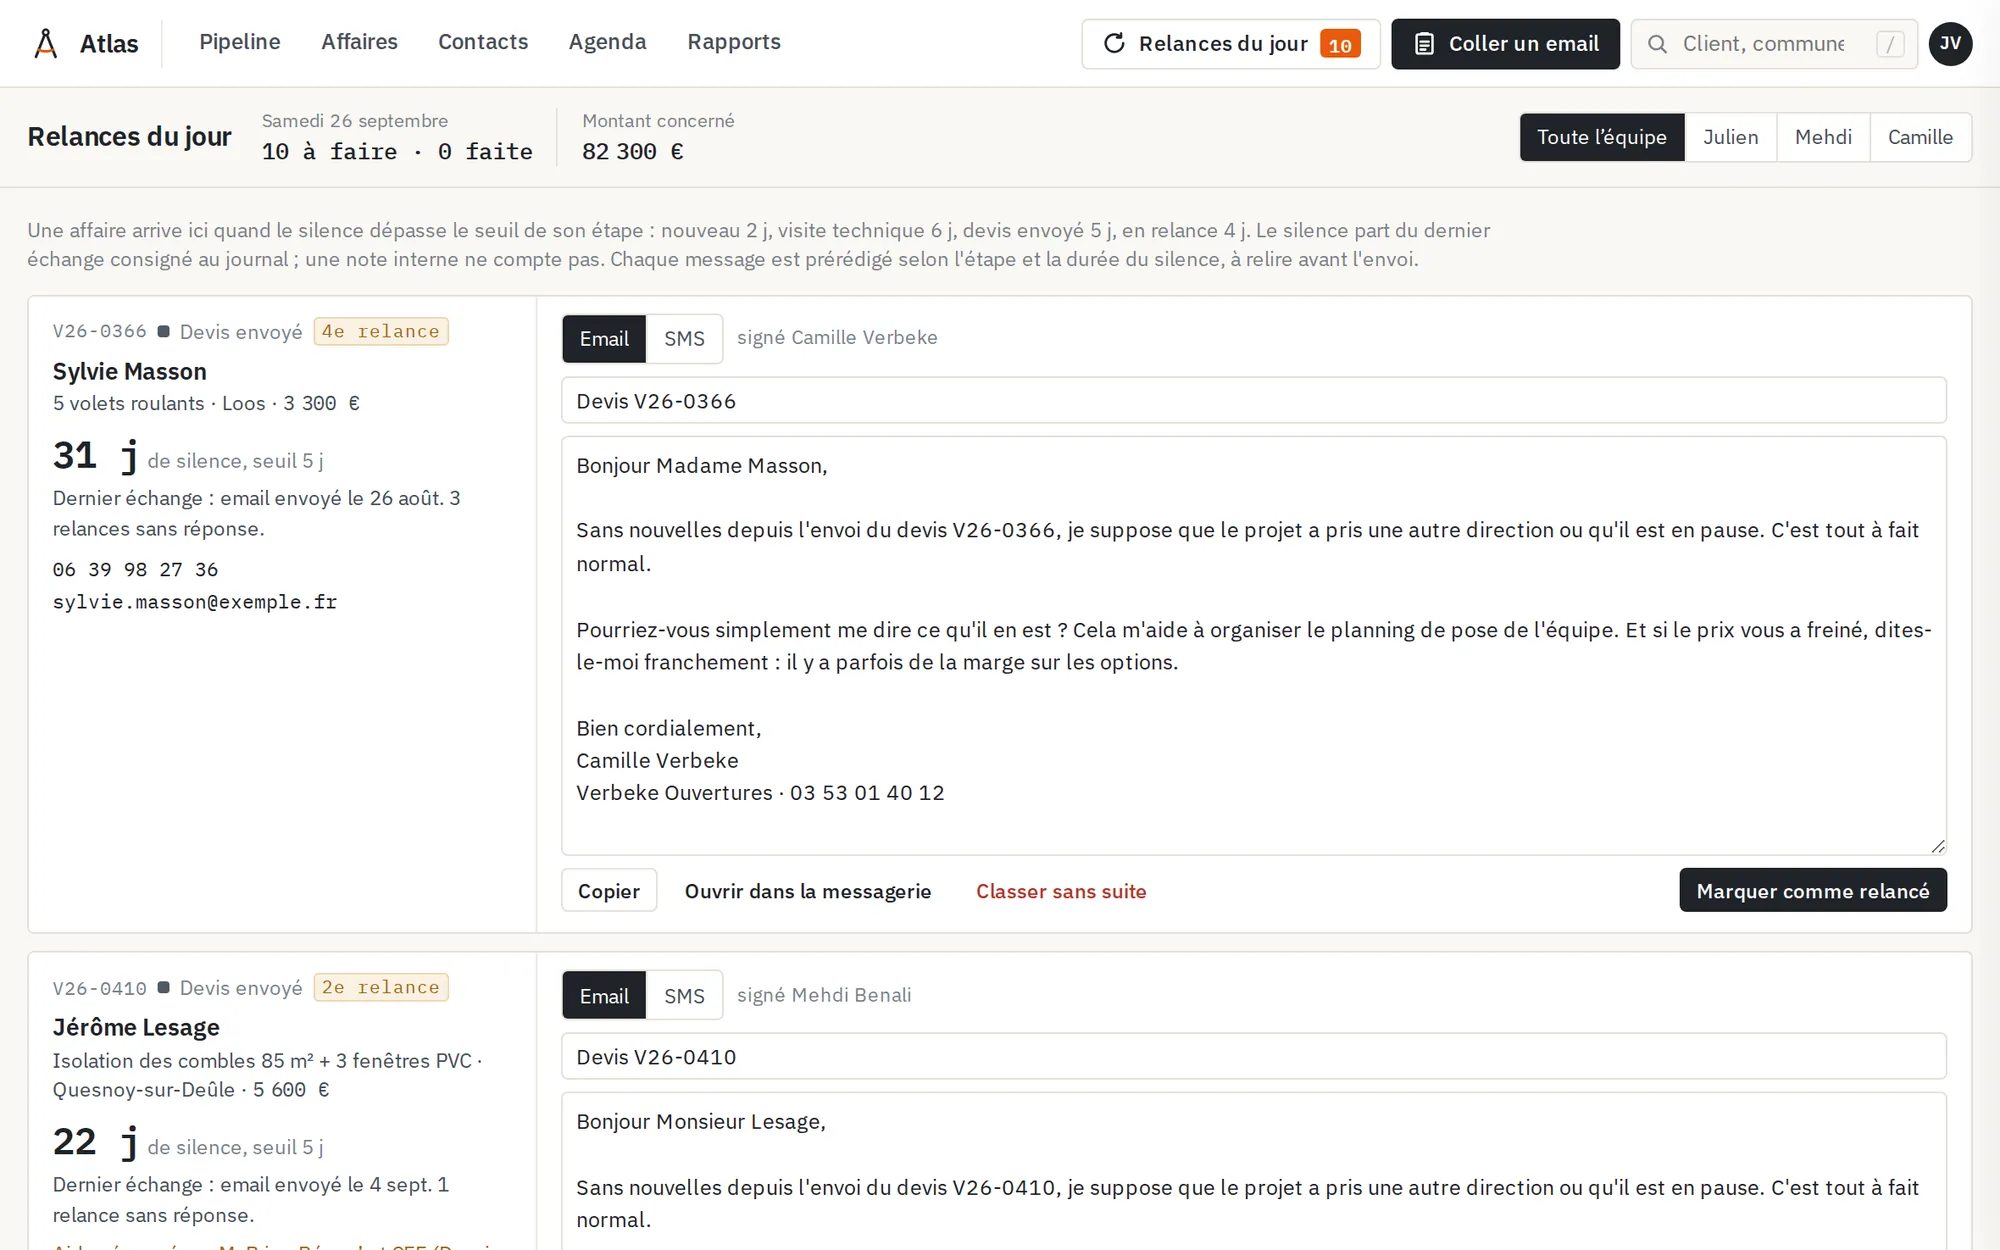Click the Sylvie Masson email body textarea
The height and width of the screenshot is (1250, 2000).
coord(1254,645)
